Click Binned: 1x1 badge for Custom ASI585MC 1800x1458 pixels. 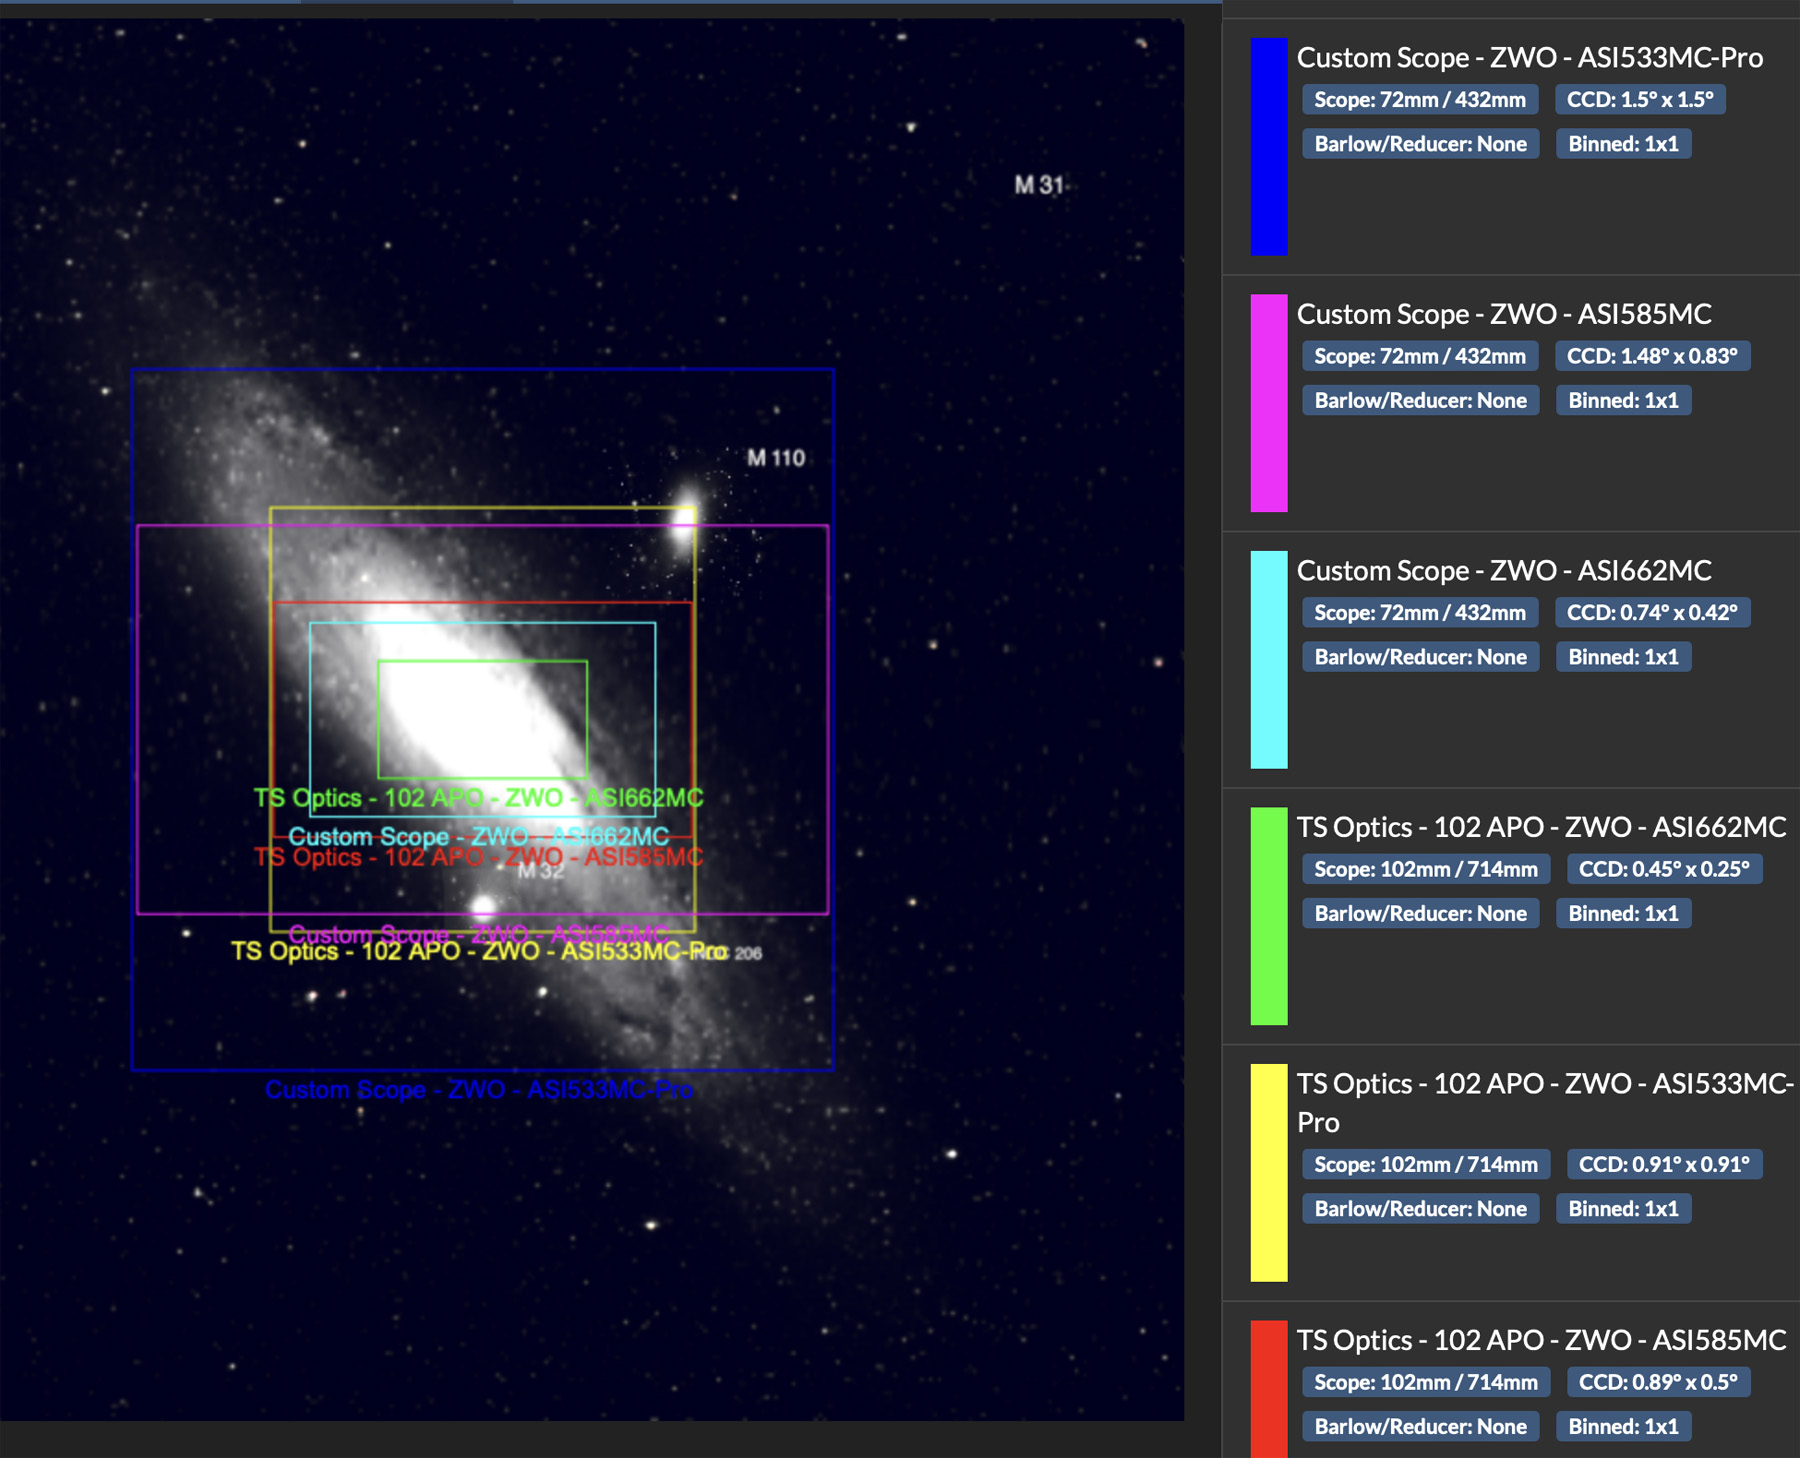[x=1623, y=401]
